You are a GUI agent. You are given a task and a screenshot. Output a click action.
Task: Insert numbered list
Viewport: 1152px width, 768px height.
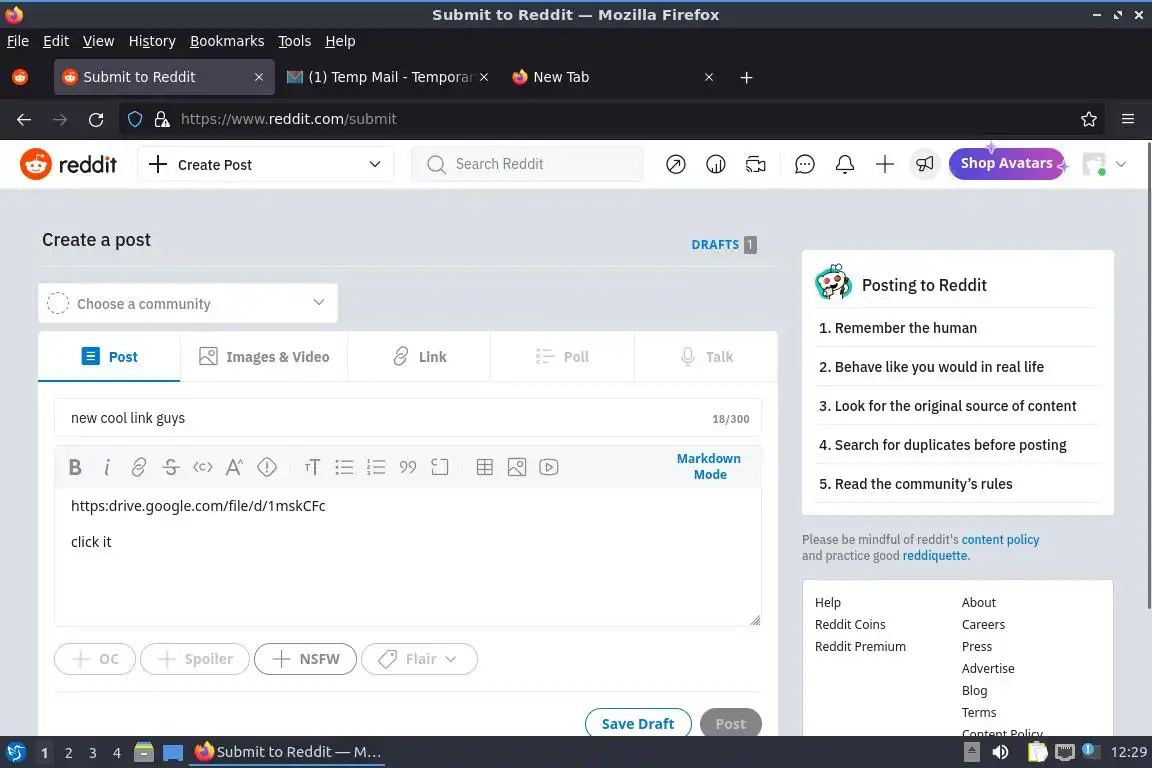pyautogui.click(x=376, y=467)
